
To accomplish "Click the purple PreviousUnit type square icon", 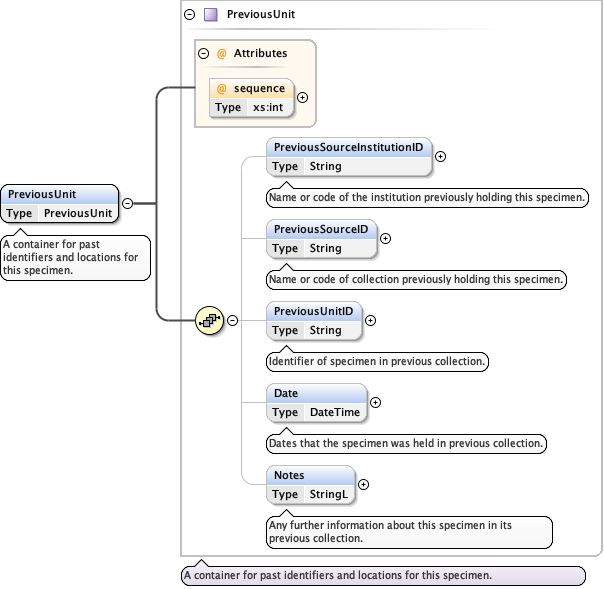I will [210, 15].
